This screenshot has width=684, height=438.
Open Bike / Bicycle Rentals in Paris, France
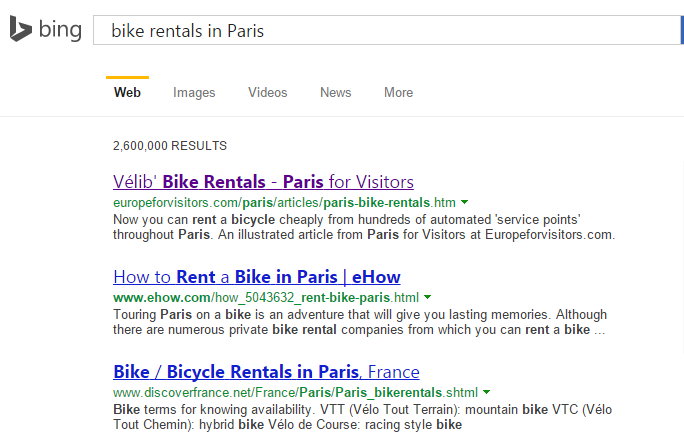pos(266,372)
